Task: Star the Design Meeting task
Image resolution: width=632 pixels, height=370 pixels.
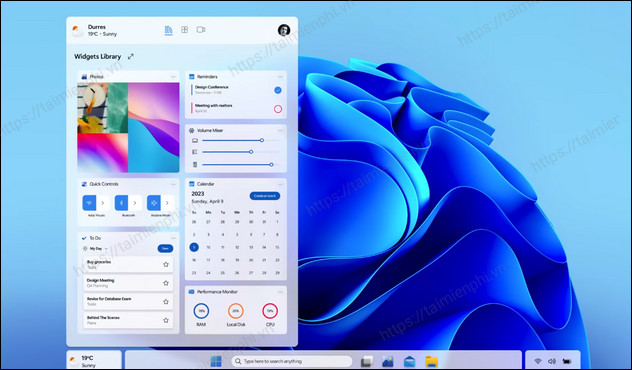Action: [166, 283]
